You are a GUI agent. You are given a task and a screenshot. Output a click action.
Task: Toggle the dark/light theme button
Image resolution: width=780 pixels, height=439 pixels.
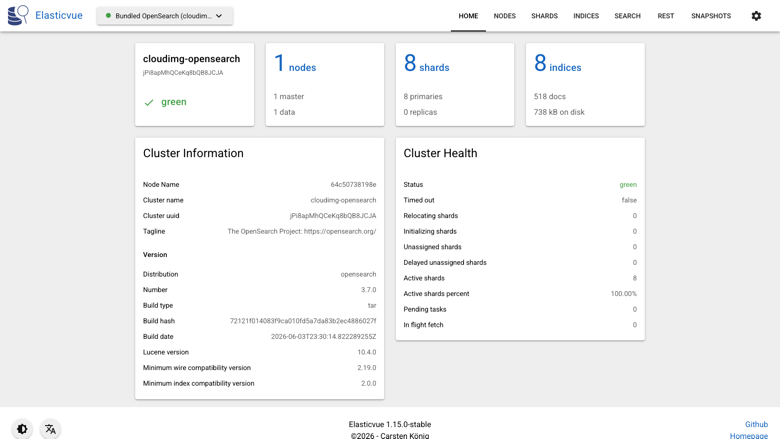pos(22,429)
